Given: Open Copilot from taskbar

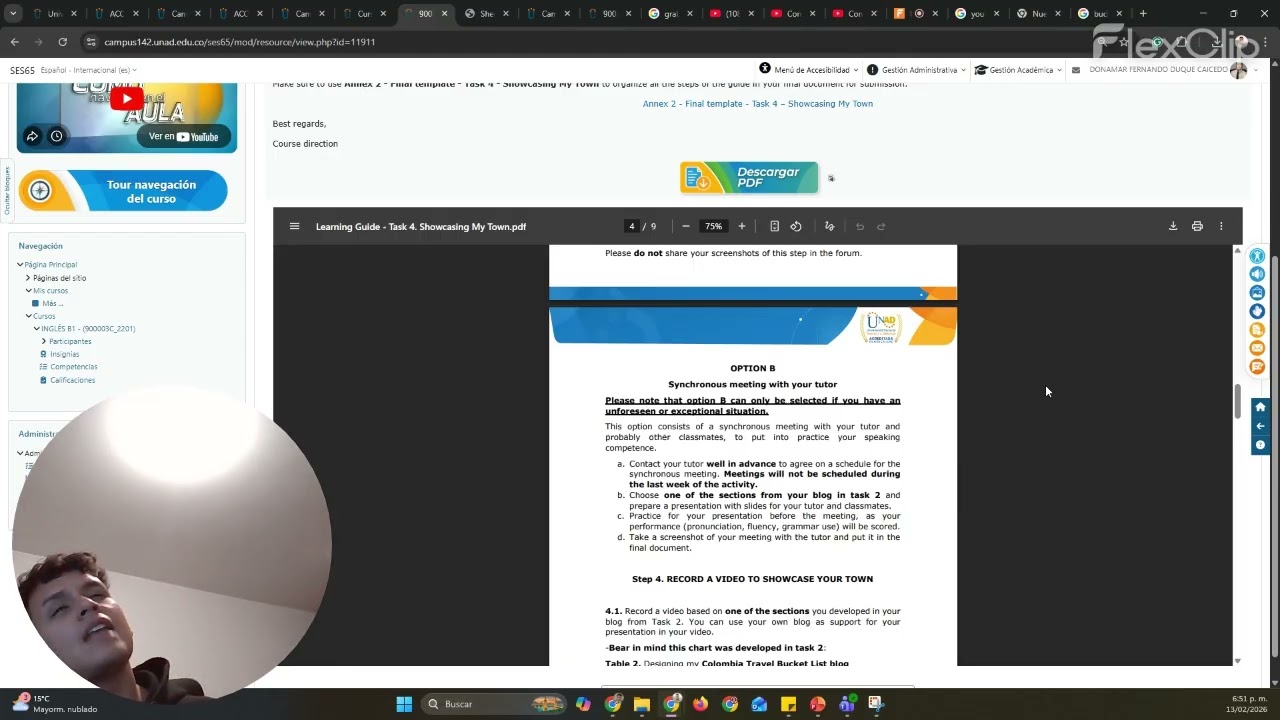Looking at the screenshot, I should 583,704.
